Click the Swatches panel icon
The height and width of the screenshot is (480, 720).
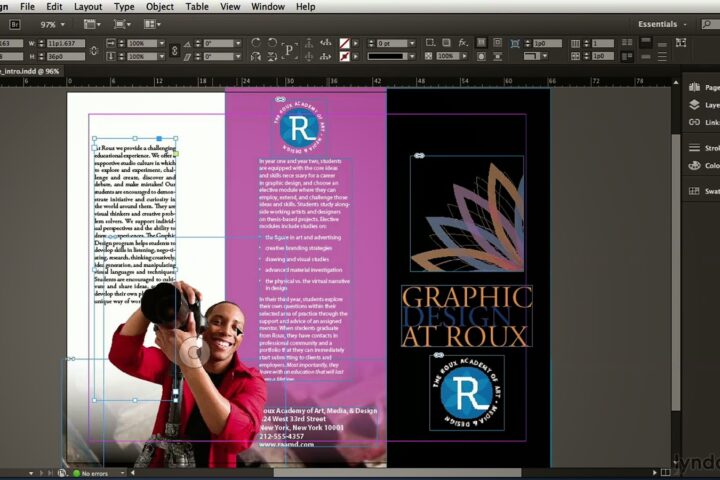[x=694, y=191]
